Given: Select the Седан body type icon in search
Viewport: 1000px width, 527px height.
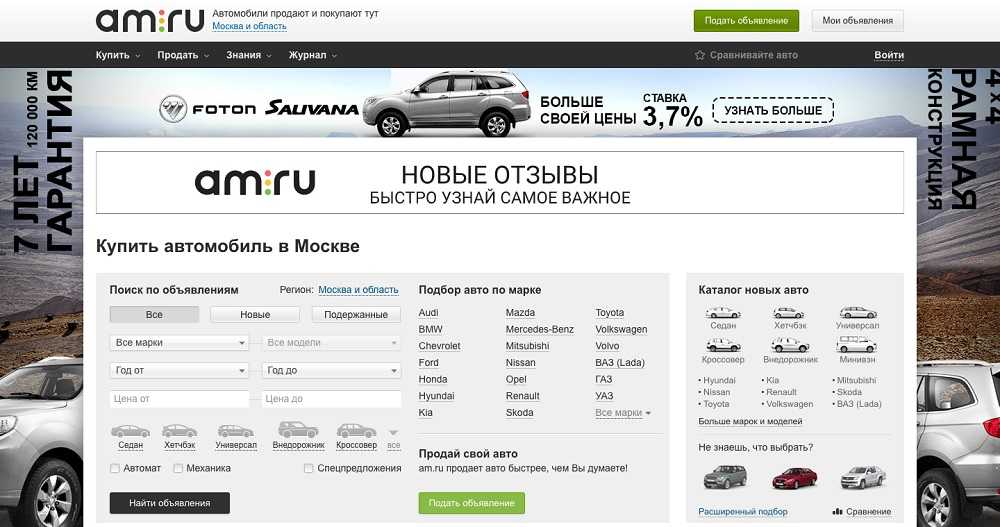Looking at the screenshot, I should [130, 432].
